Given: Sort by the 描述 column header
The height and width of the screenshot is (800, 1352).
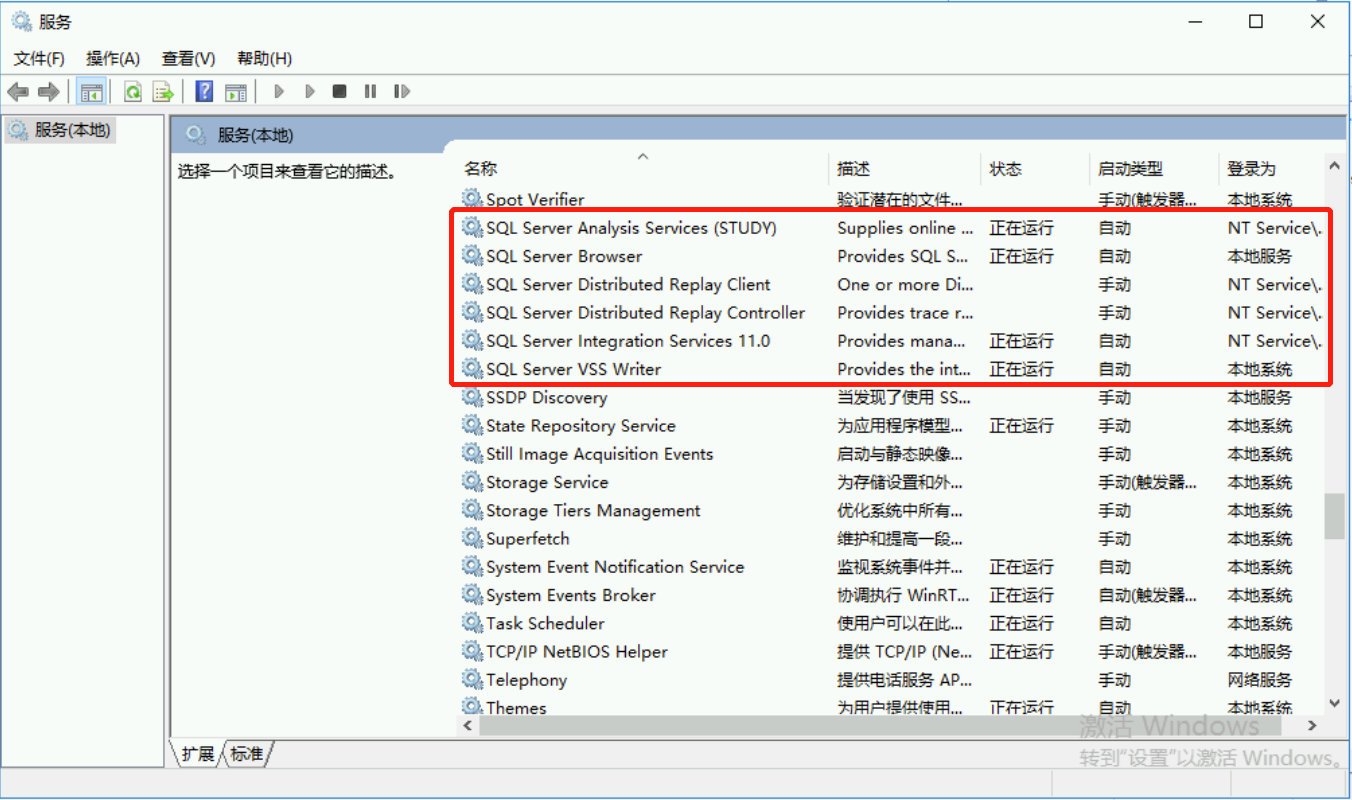Looking at the screenshot, I should 905,168.
